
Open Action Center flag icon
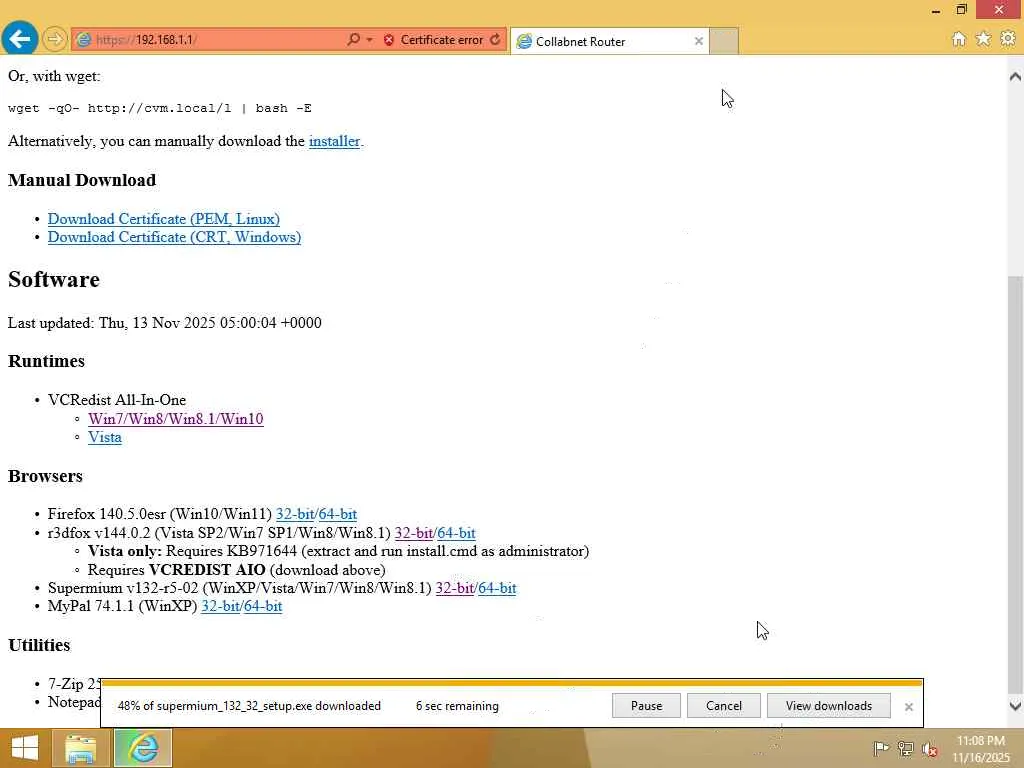tap(881, 748)
